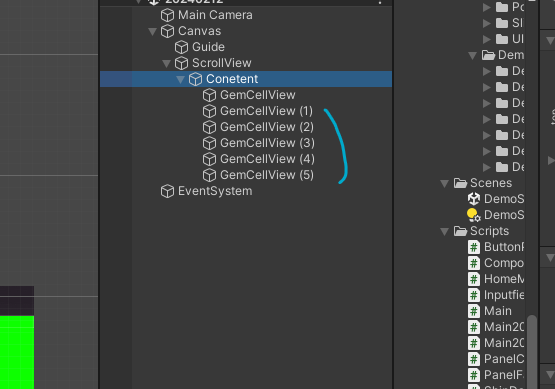The image size is (555, 389).
Task: Select the first GemCellView object
Action: coord(258,95)
